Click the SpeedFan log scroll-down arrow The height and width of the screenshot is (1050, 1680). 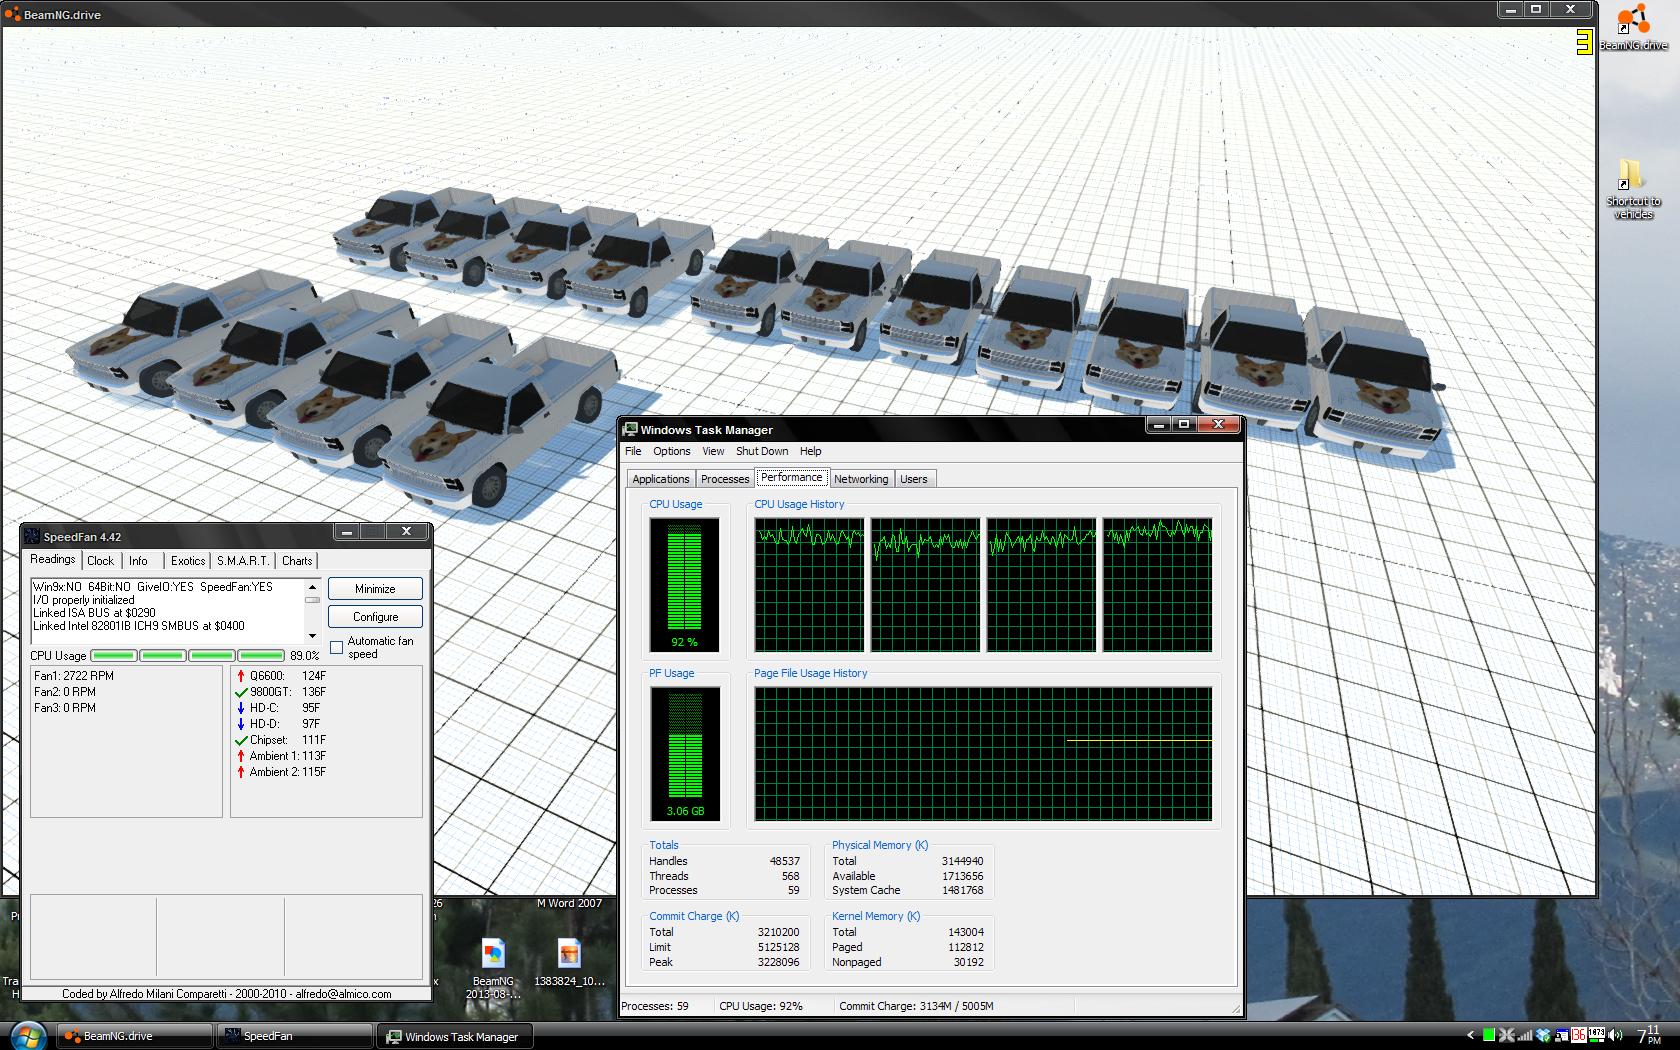[x=313, y=636]
